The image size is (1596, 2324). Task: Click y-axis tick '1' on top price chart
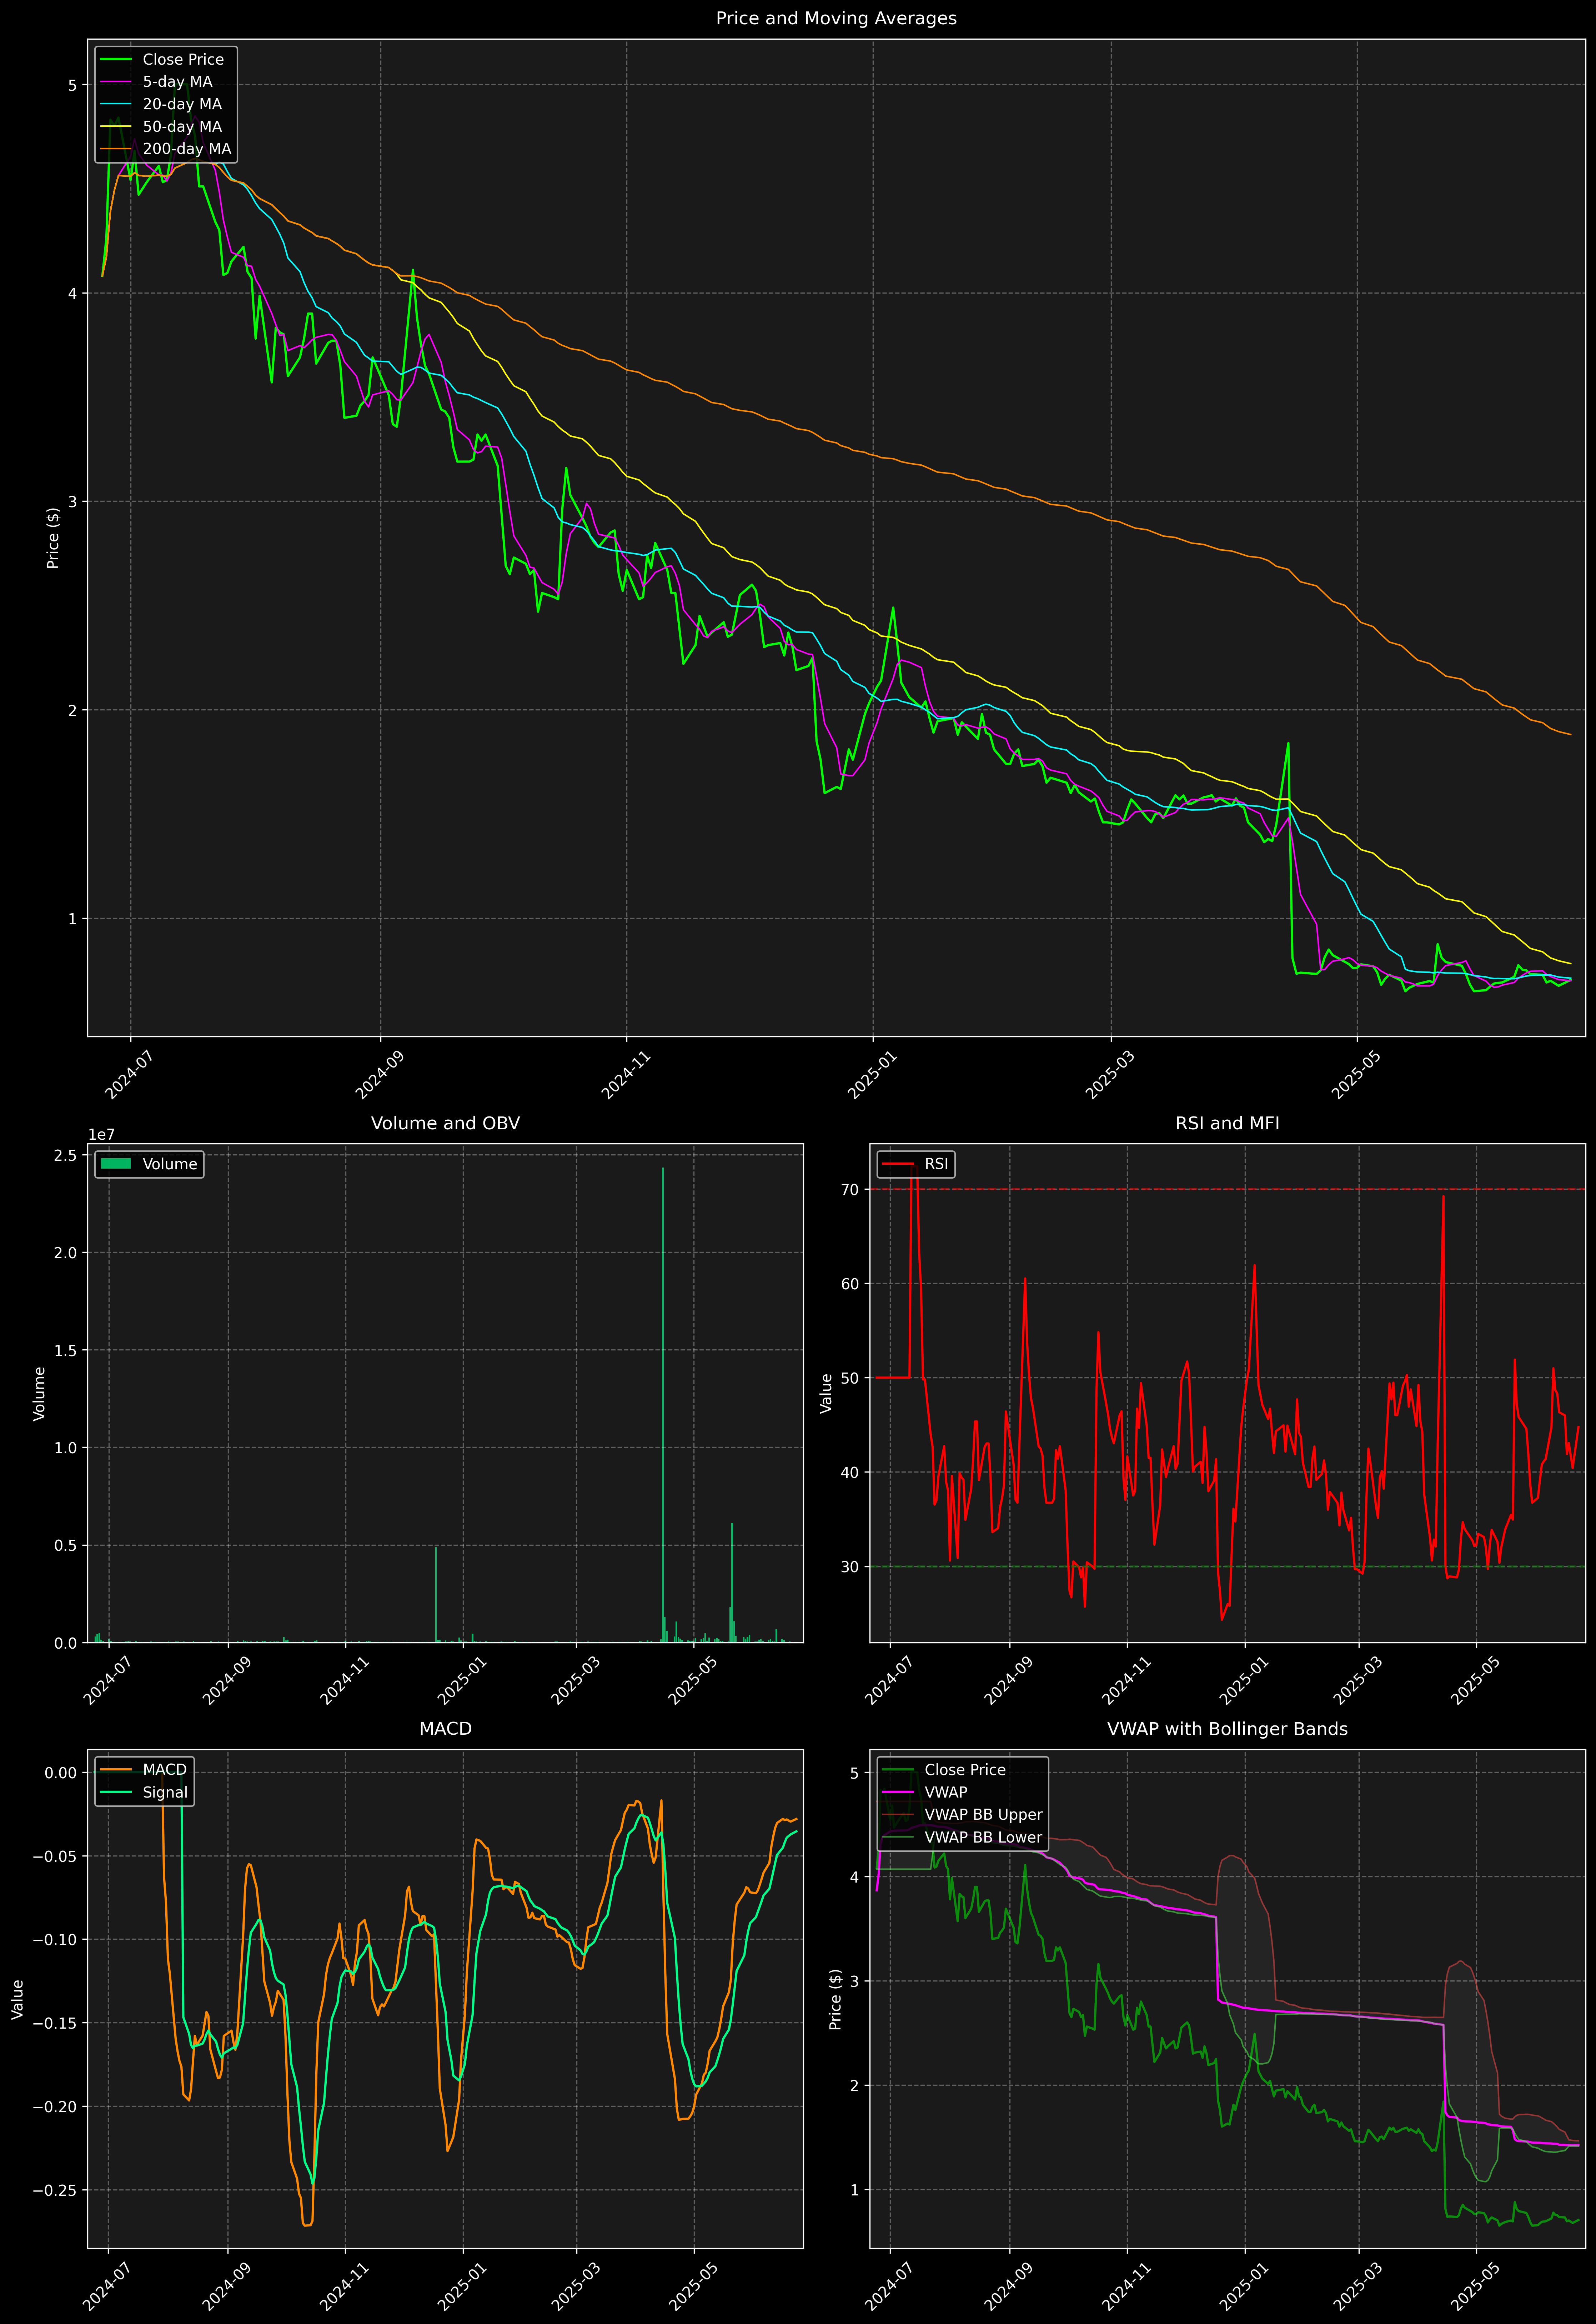72,919
